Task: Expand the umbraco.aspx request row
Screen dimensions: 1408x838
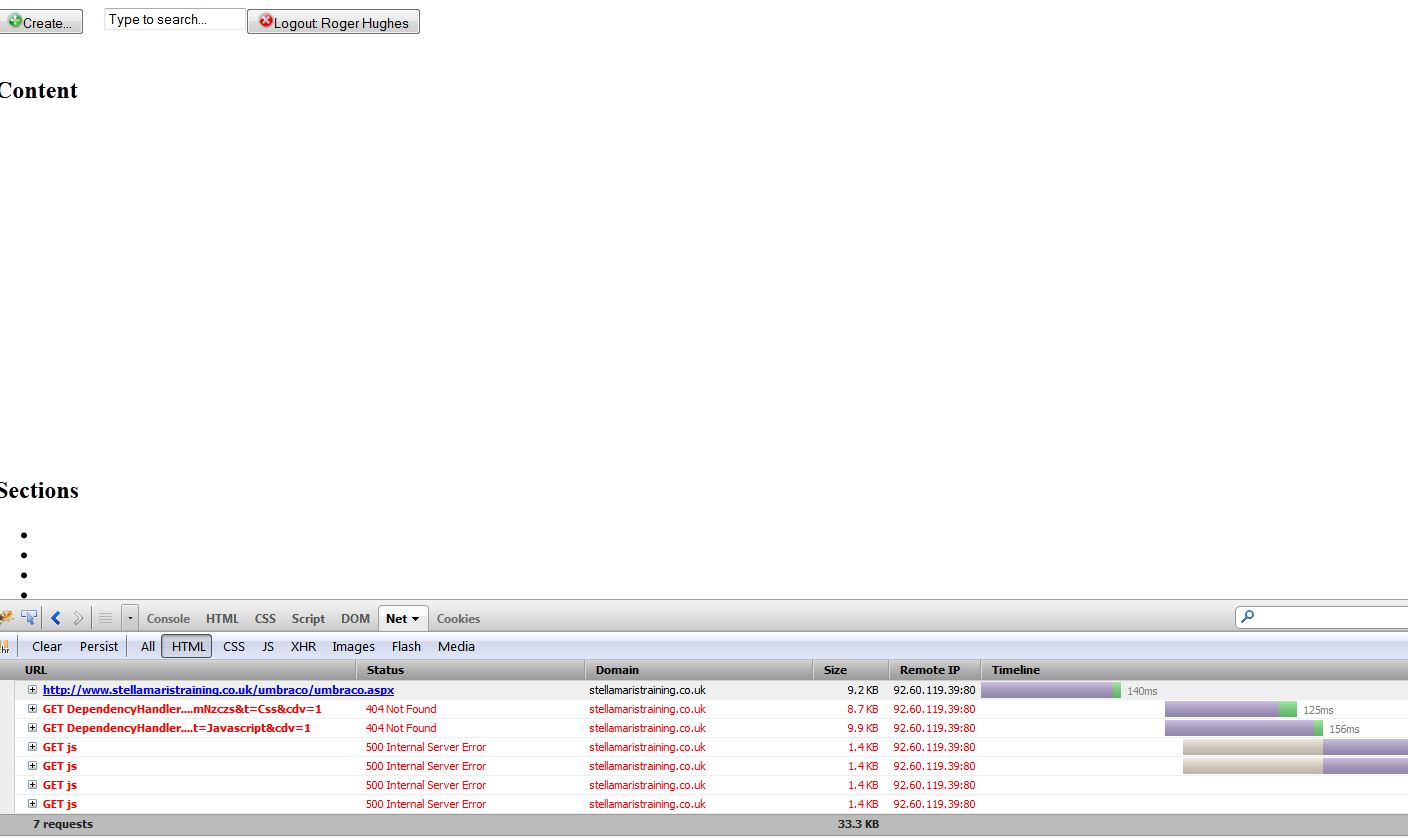Action: 32,690
